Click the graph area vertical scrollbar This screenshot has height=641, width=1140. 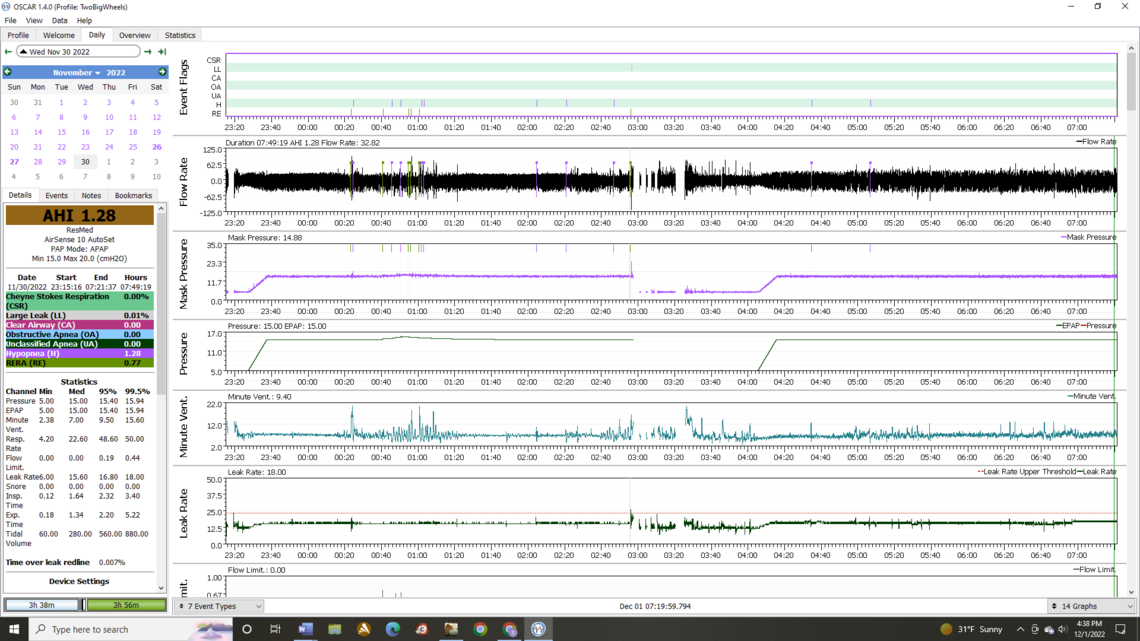[x=1131, y=80]
